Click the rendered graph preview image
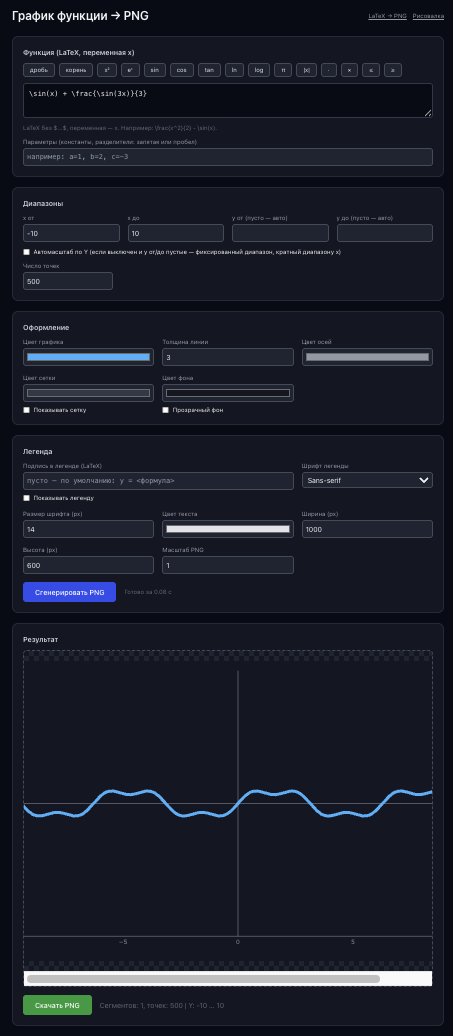 pos(228,809)
